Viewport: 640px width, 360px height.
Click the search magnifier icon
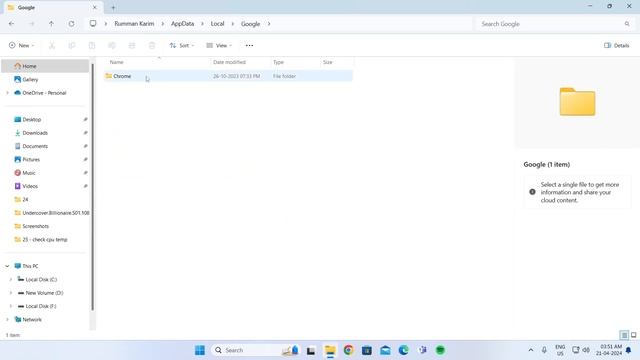click(x=627, y=24)
